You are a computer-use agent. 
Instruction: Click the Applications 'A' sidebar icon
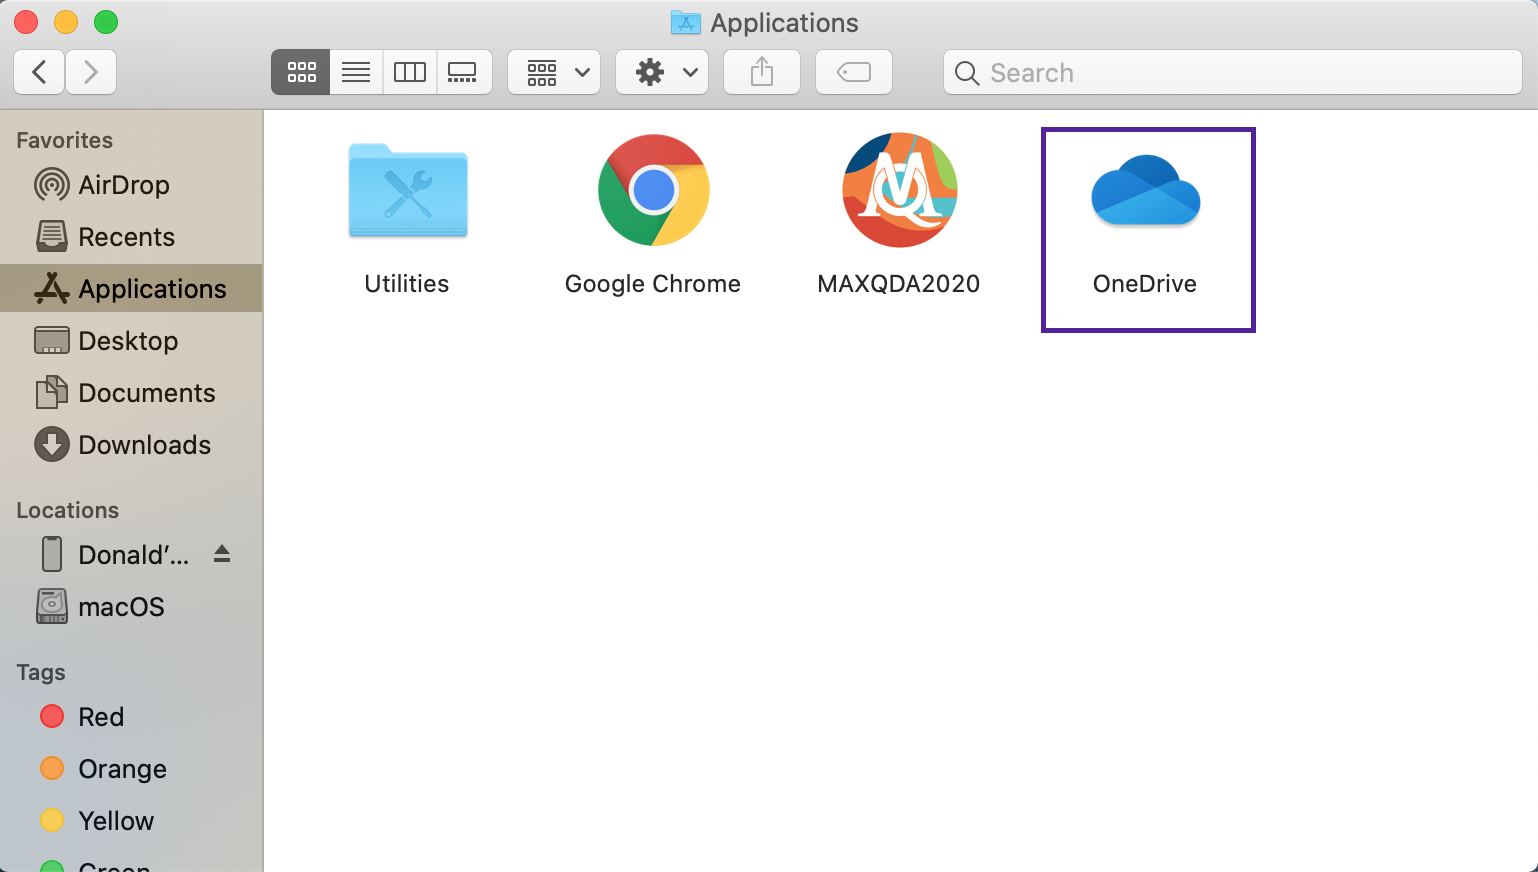click(x=52, y=289)
